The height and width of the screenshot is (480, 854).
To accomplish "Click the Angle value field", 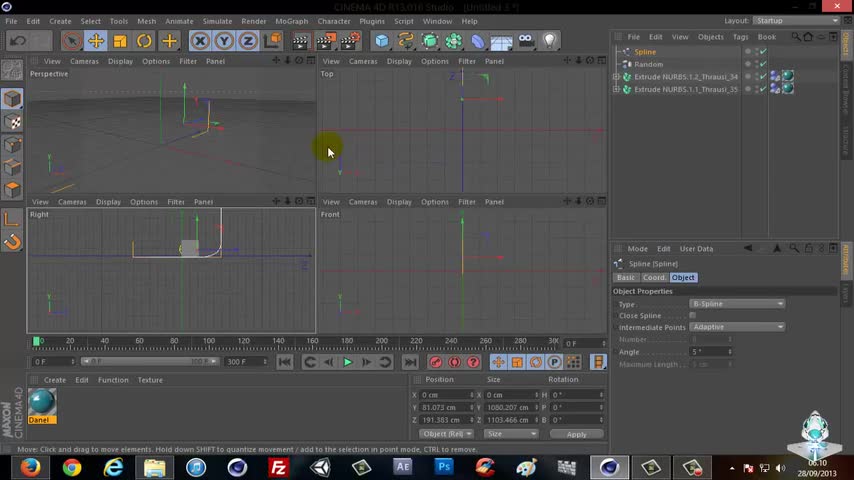I will 711,351.
